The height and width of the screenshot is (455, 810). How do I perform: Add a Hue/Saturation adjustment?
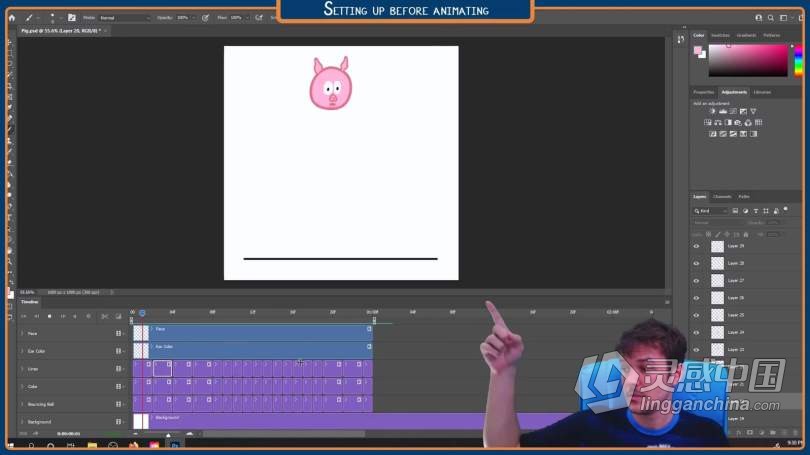[x=708, y=123]
